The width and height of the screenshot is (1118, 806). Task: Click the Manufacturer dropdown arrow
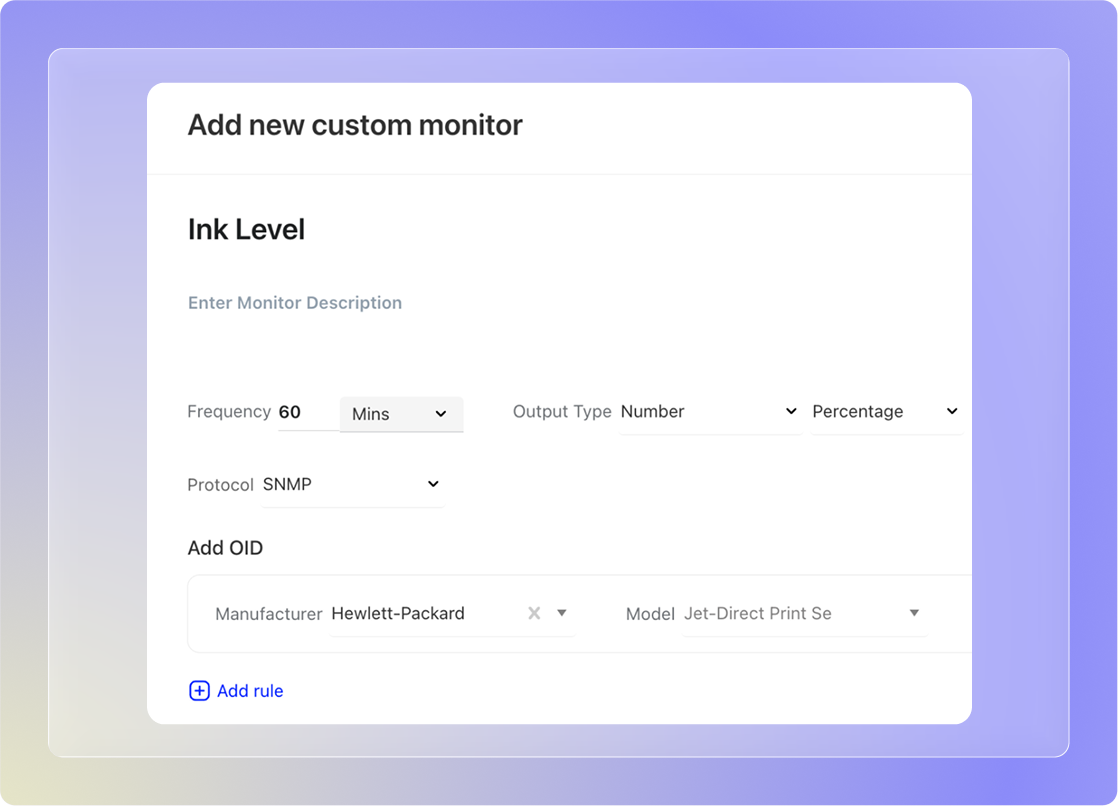[562, 613]
